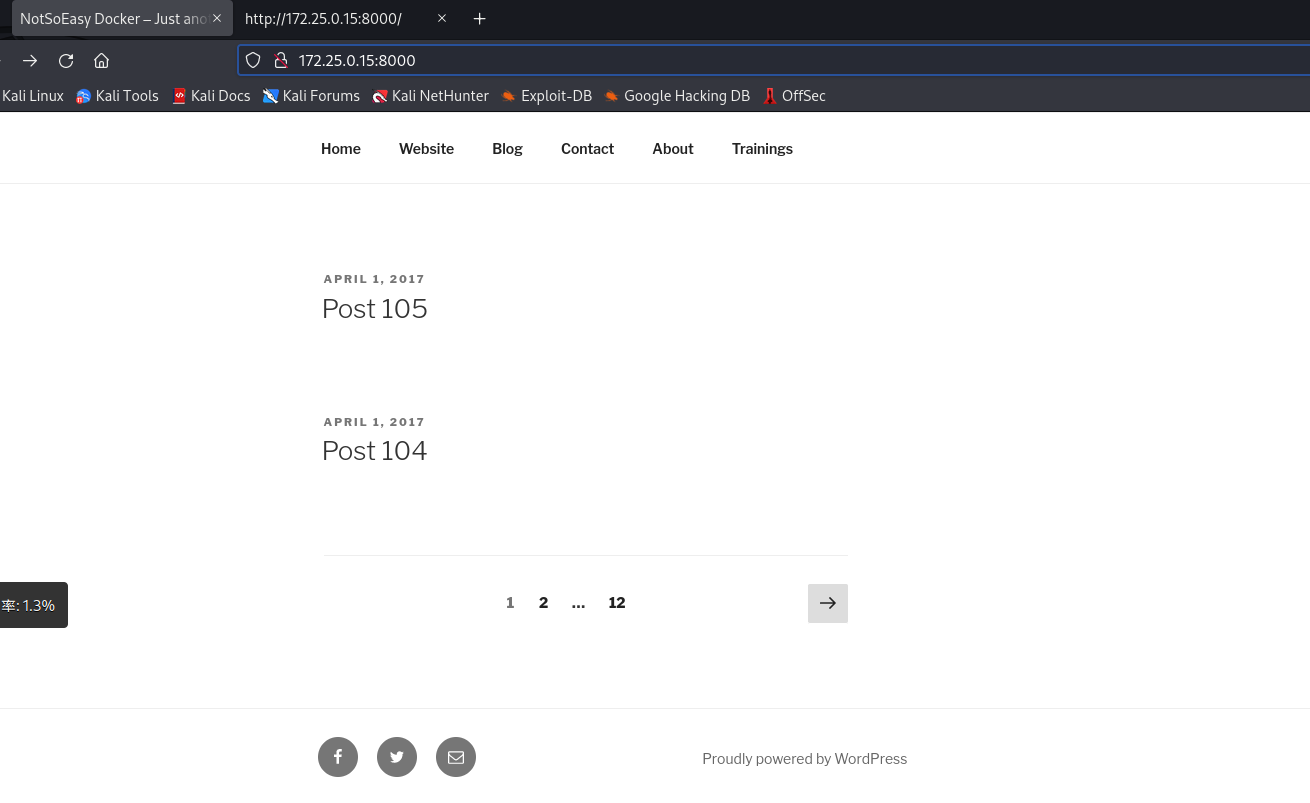The height and width of the screenshot is (803, 1310).
Task: Open the Trainings menu item
Action: (762, 148)
